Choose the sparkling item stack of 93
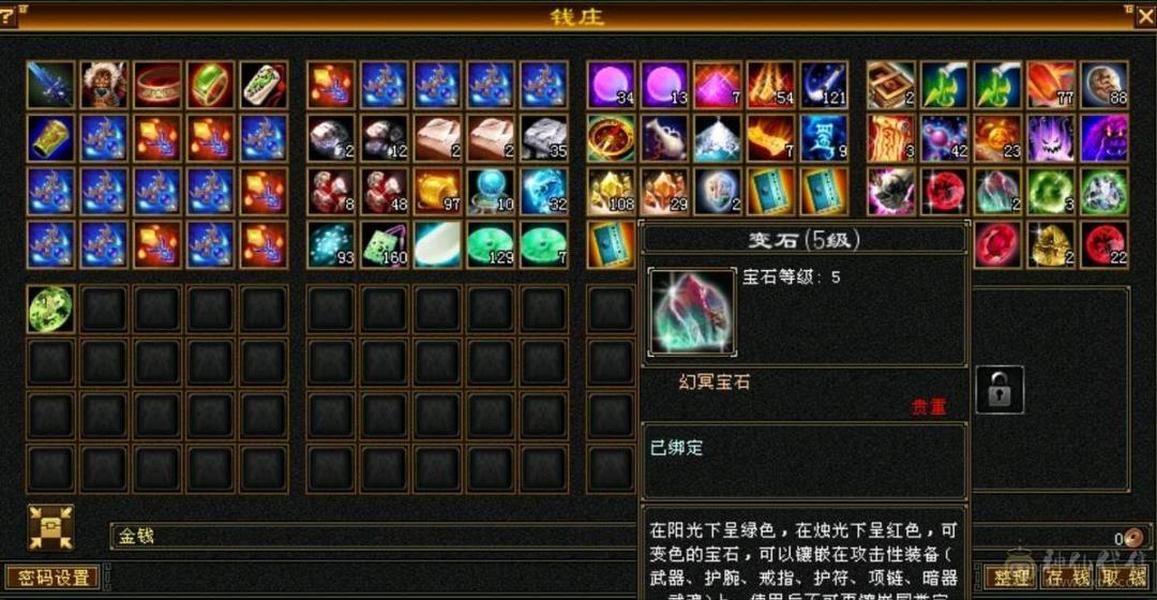This screenshot has height=600, width=1157. (331, 244)
